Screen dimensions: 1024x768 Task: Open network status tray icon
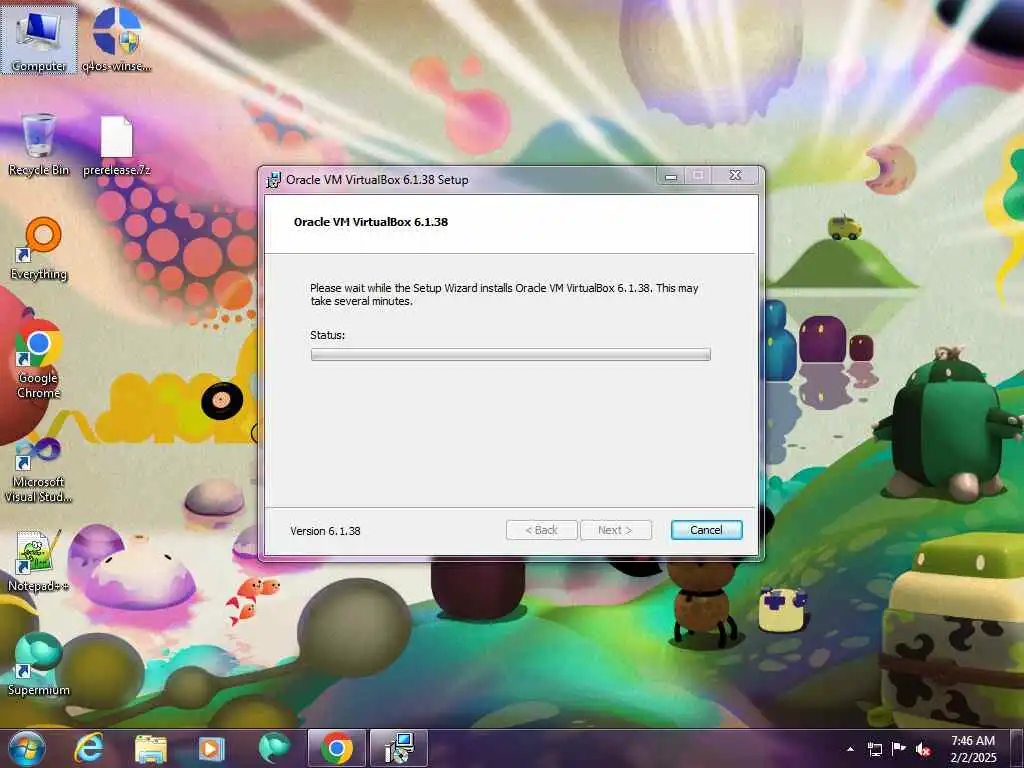(x=874, y=749)
